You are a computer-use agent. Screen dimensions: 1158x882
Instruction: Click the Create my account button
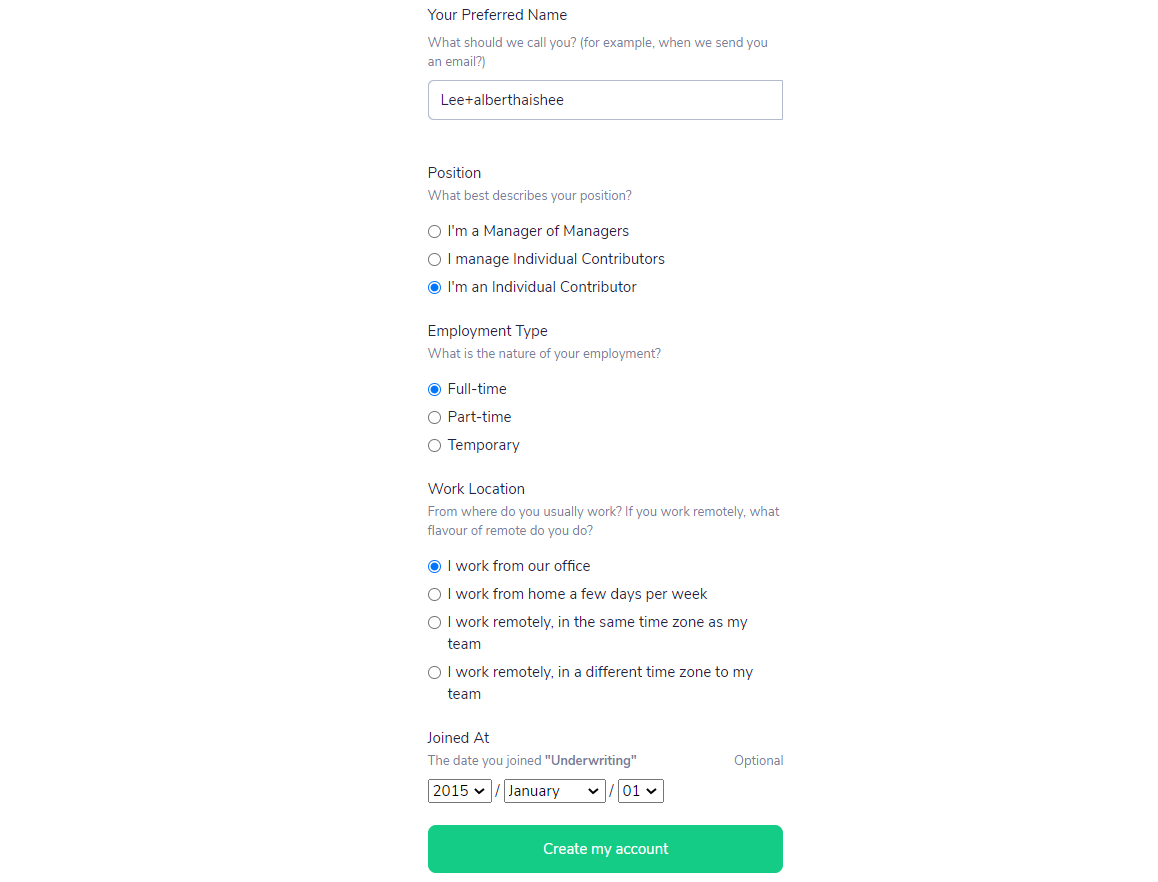tap(605, 849)
